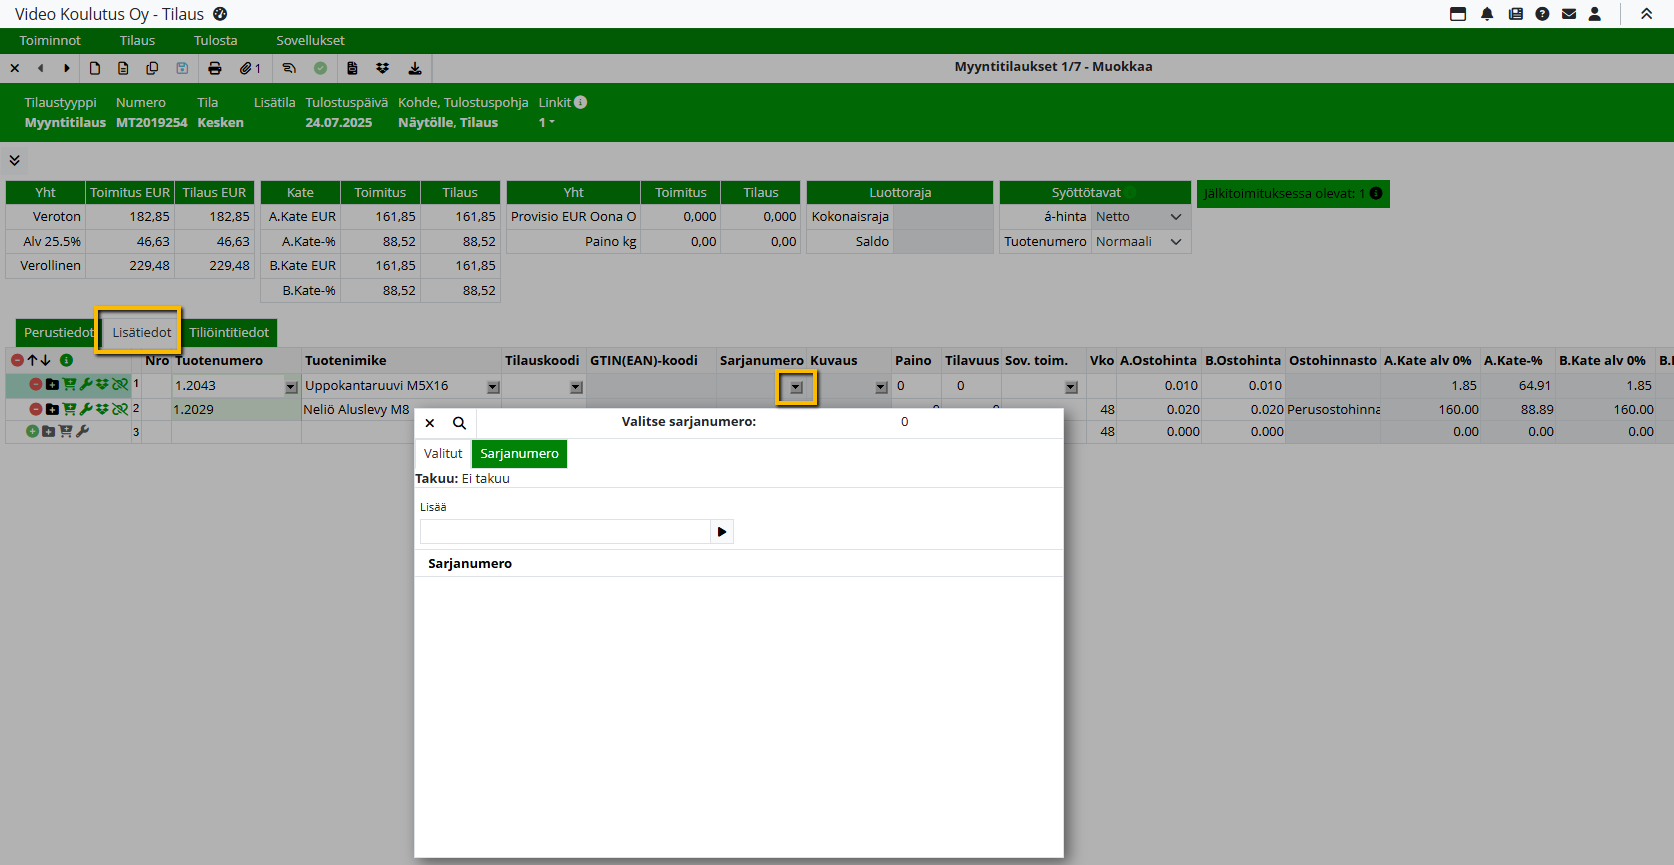Open the á-hinta Netto dropdown
1674x865 pixels.
pos(1139,217)
